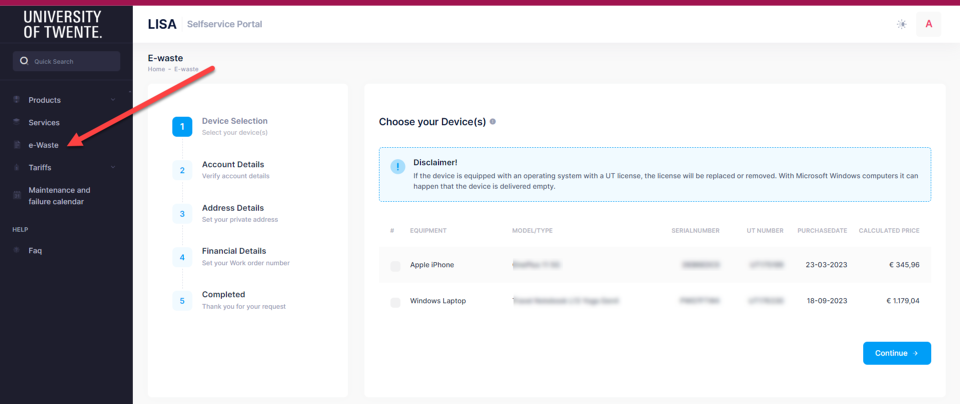The height and width of the screenshot is (404, 960).
Task: Click the Disclaimer exclamation icon
Action: (398, 166)
